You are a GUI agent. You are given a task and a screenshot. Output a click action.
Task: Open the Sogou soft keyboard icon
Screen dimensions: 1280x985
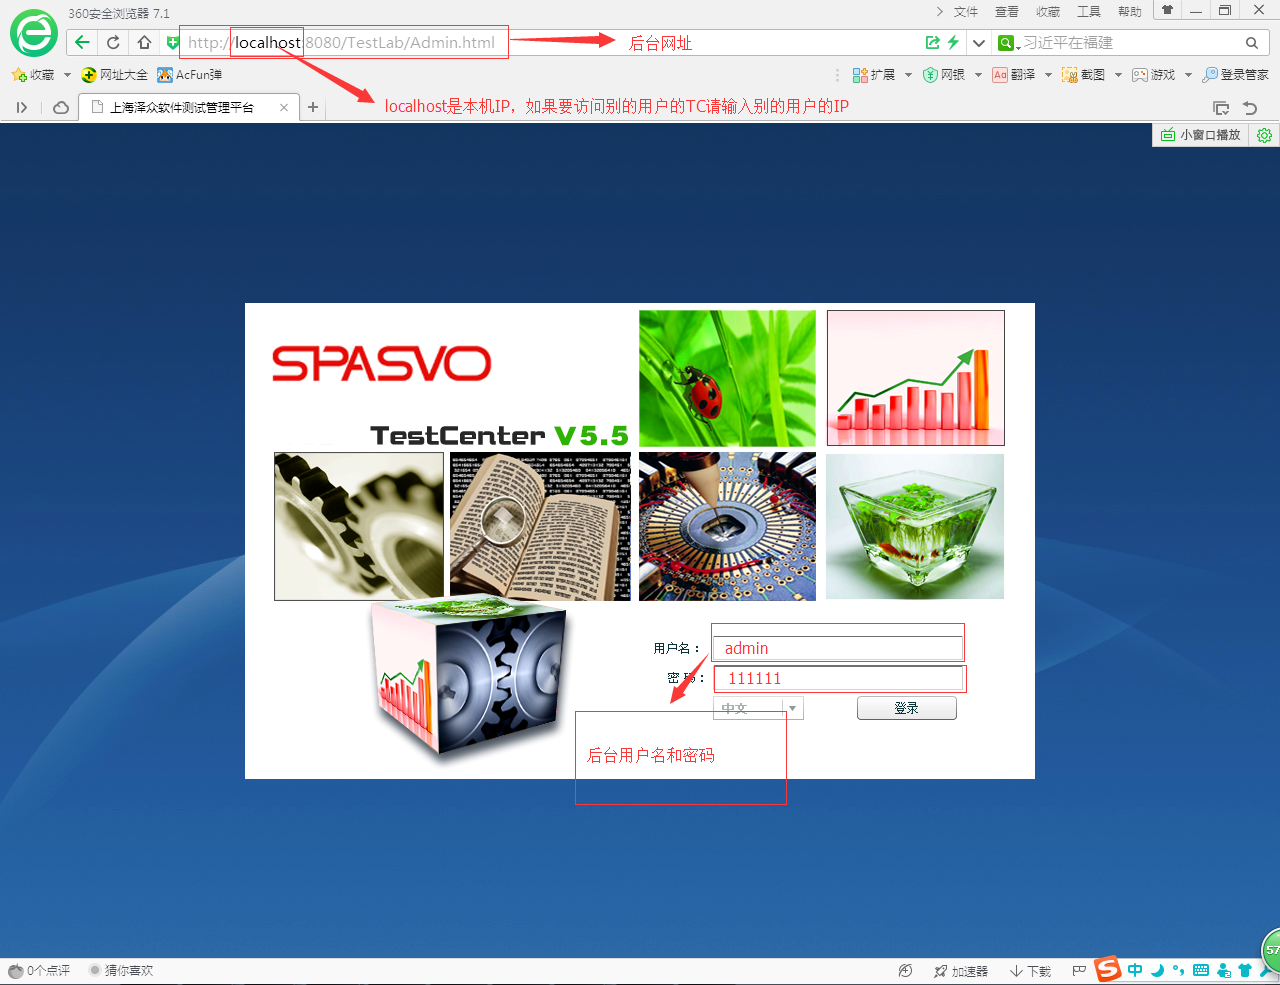tap(1201, 970)
